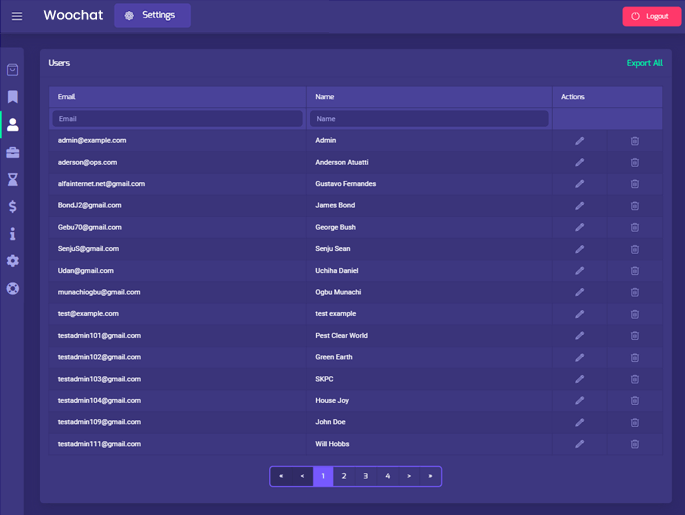Viewport: 685px width, 515px height.
Task: Open the gear settings sidebar icon
Action: click(12, 261)
